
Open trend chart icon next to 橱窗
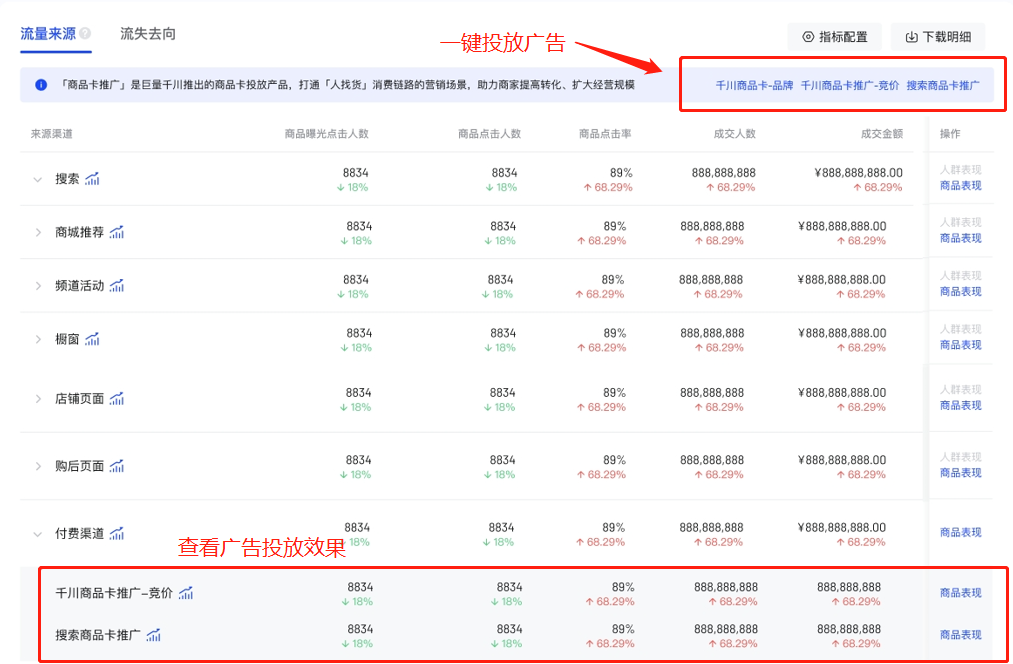tap(92, 339)
